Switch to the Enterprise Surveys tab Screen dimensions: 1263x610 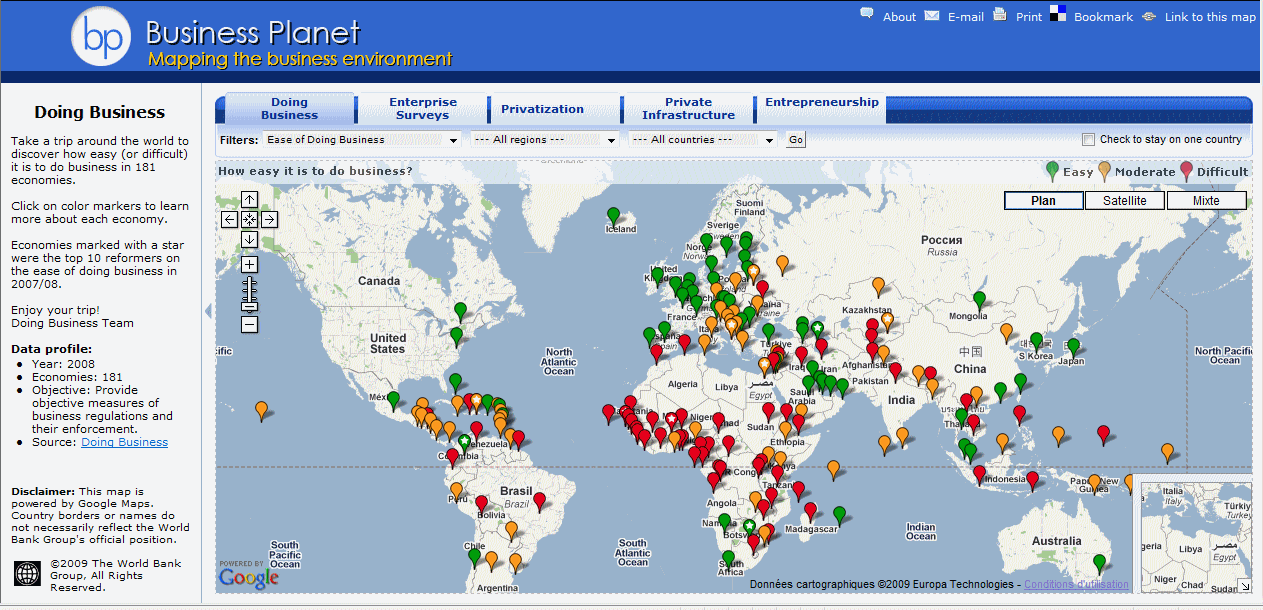423,108
